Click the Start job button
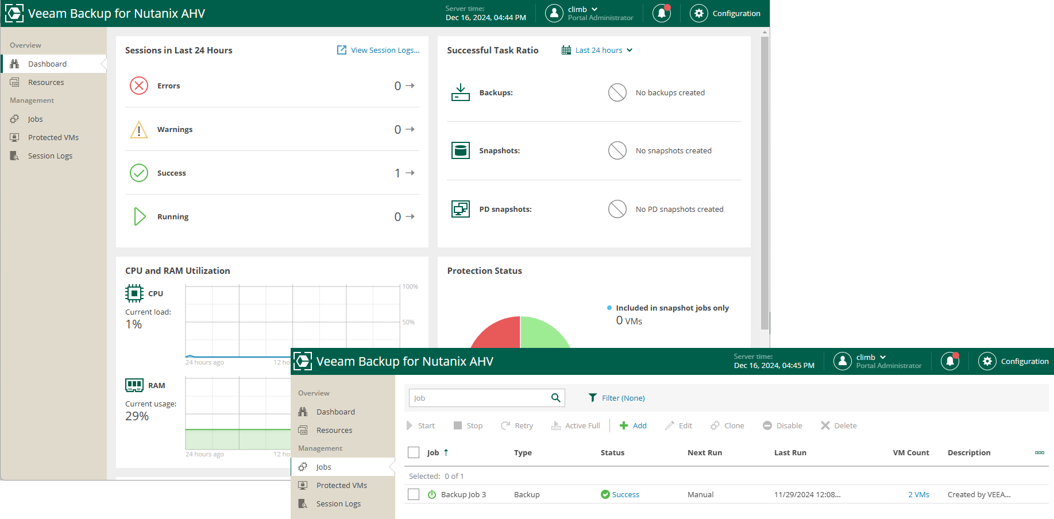1054x519 pixels. pyautogui.click(x=421, y=426)
